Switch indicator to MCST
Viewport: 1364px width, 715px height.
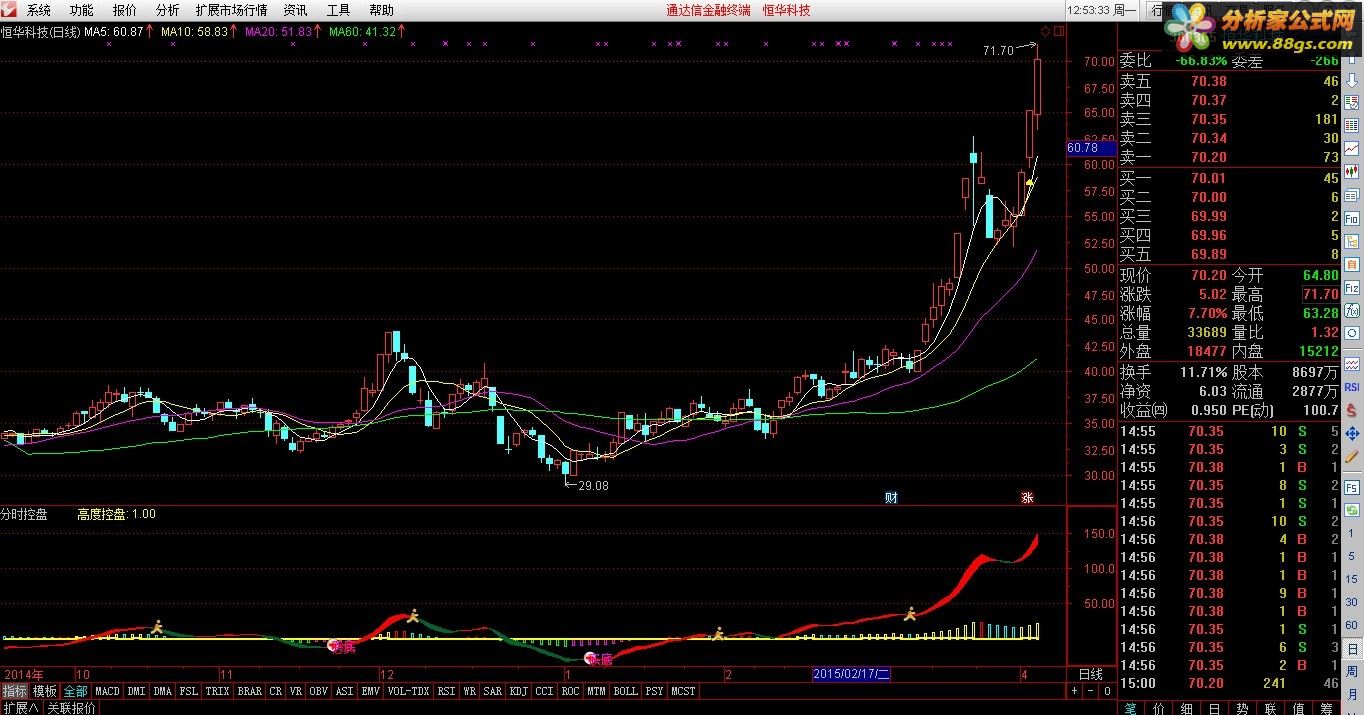683,691
